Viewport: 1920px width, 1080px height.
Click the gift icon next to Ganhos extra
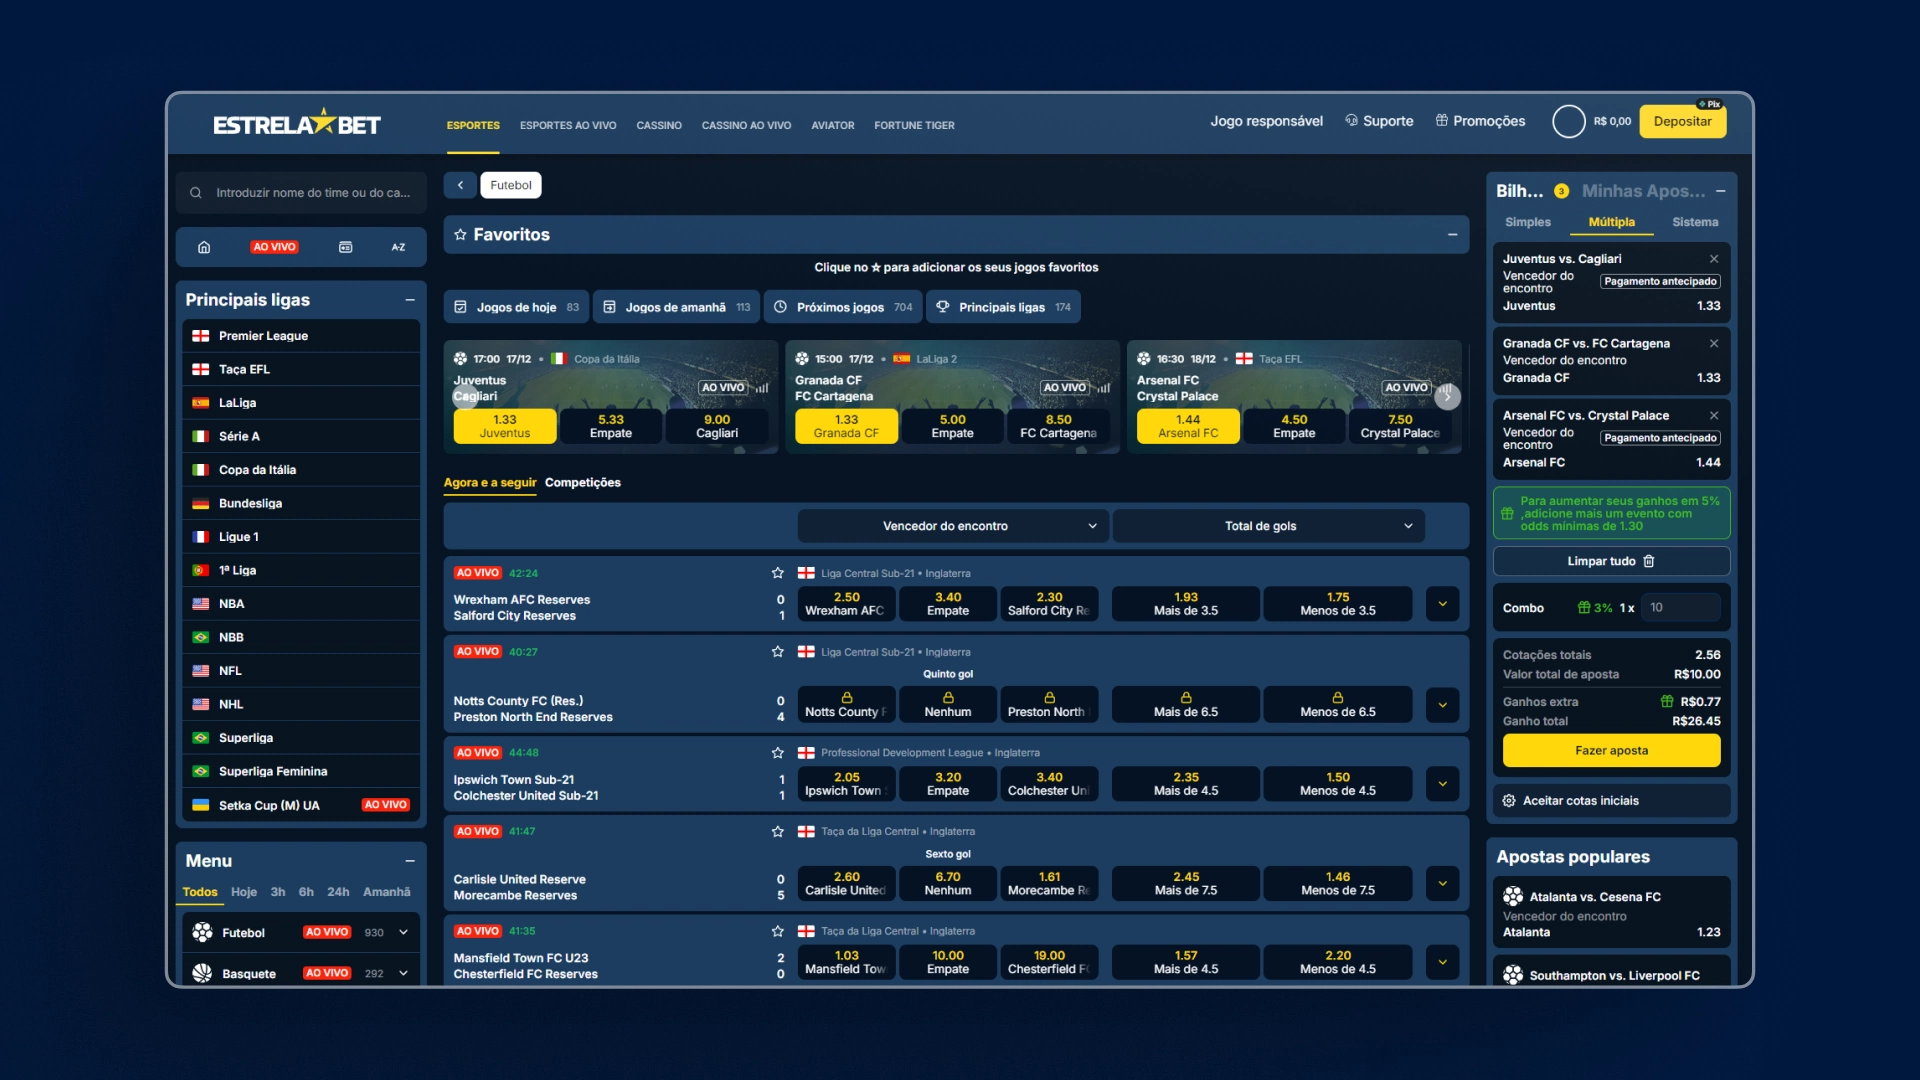point(1667,701)
